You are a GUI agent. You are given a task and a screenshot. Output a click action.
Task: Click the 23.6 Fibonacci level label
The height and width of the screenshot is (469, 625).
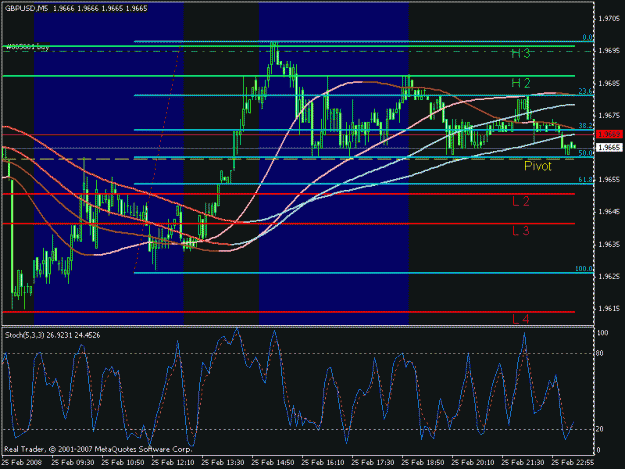click(x=586, y=91)
